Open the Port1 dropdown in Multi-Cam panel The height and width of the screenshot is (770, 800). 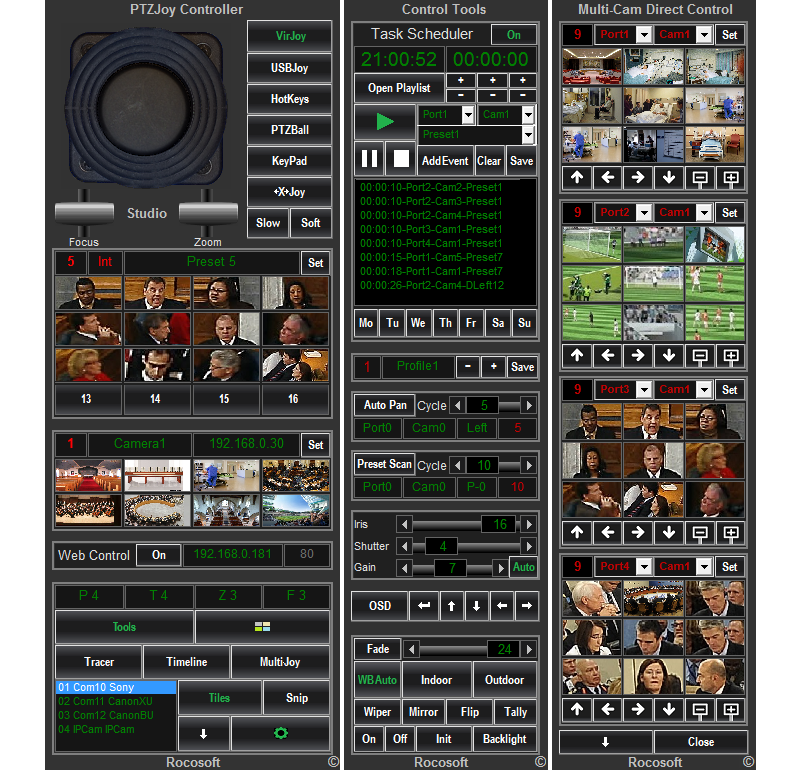coord(615,33)
